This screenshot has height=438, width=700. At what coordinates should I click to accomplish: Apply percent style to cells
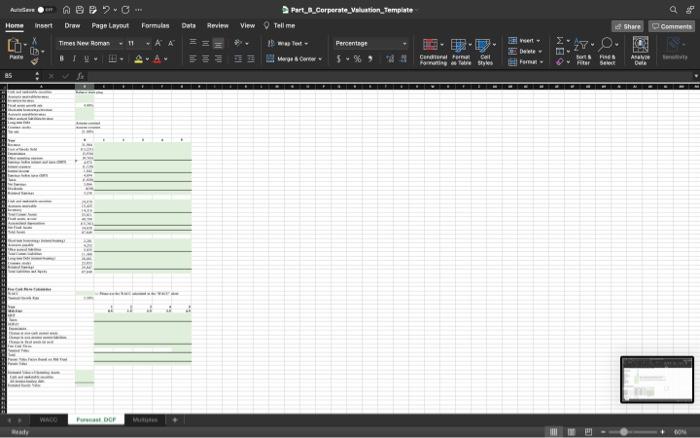coord(358,59)
